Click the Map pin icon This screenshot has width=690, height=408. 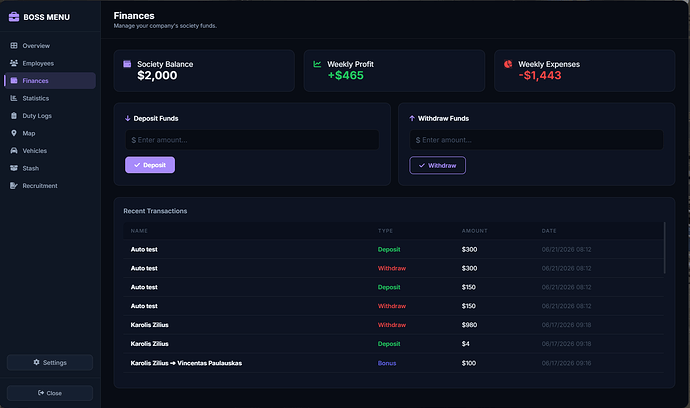14,133
